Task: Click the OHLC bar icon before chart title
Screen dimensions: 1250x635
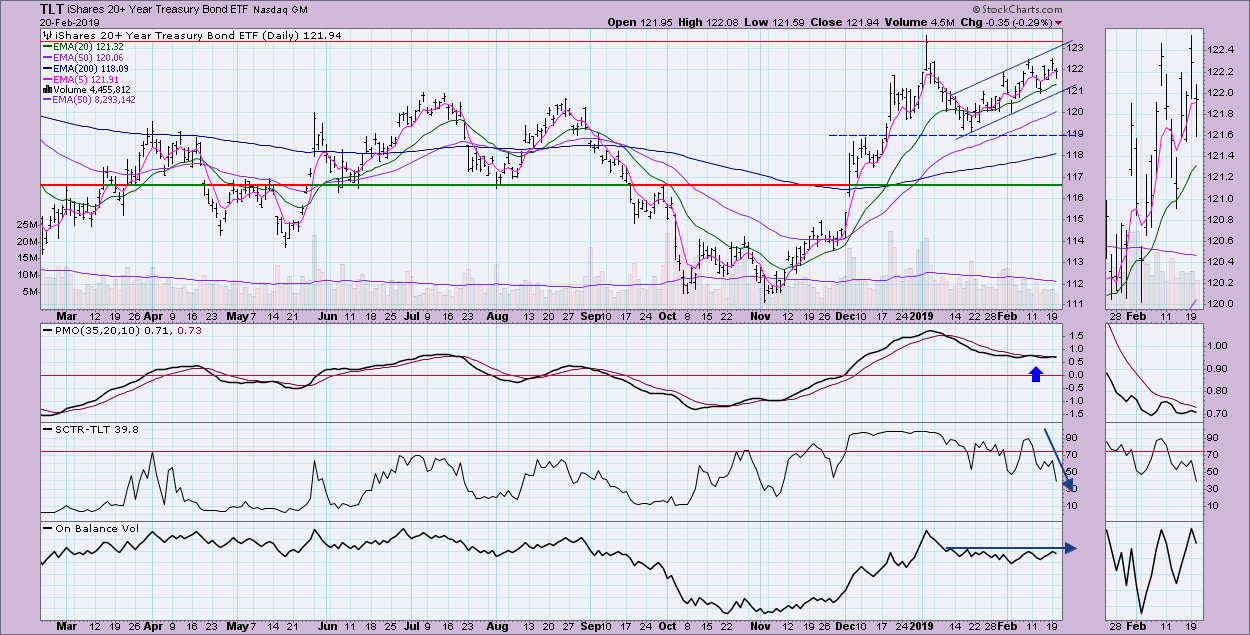Action: [46, 35]
